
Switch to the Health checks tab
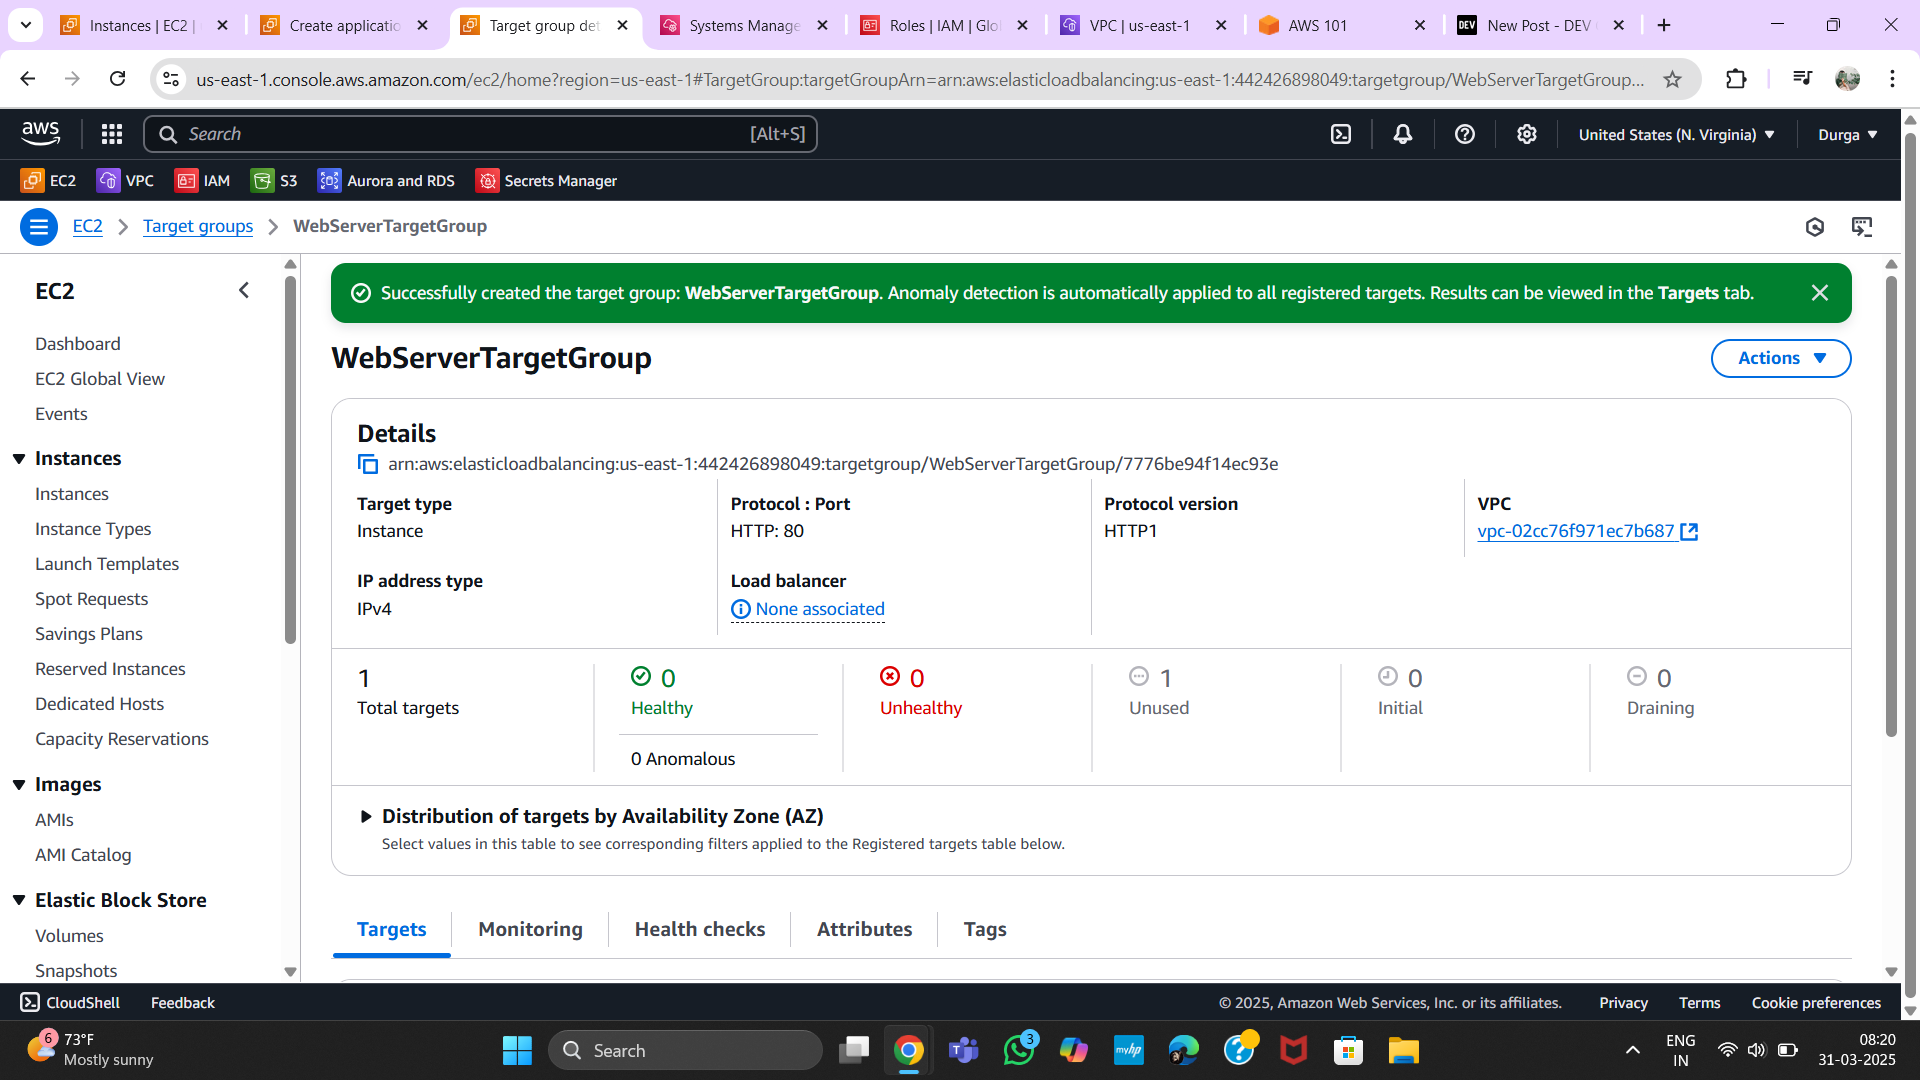[700, 930]
